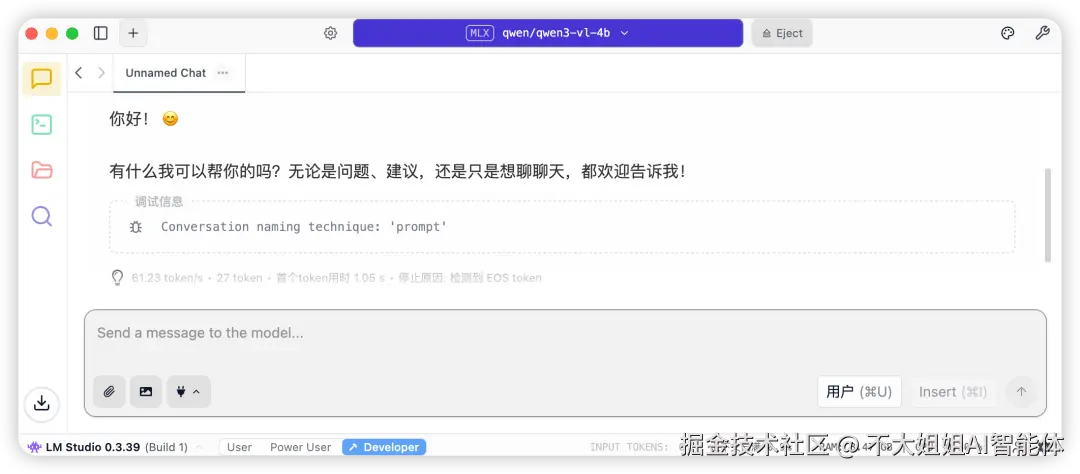Click the Insert (⌘I) button
This screenshot has width=1080, height=474.
point(953,392)
